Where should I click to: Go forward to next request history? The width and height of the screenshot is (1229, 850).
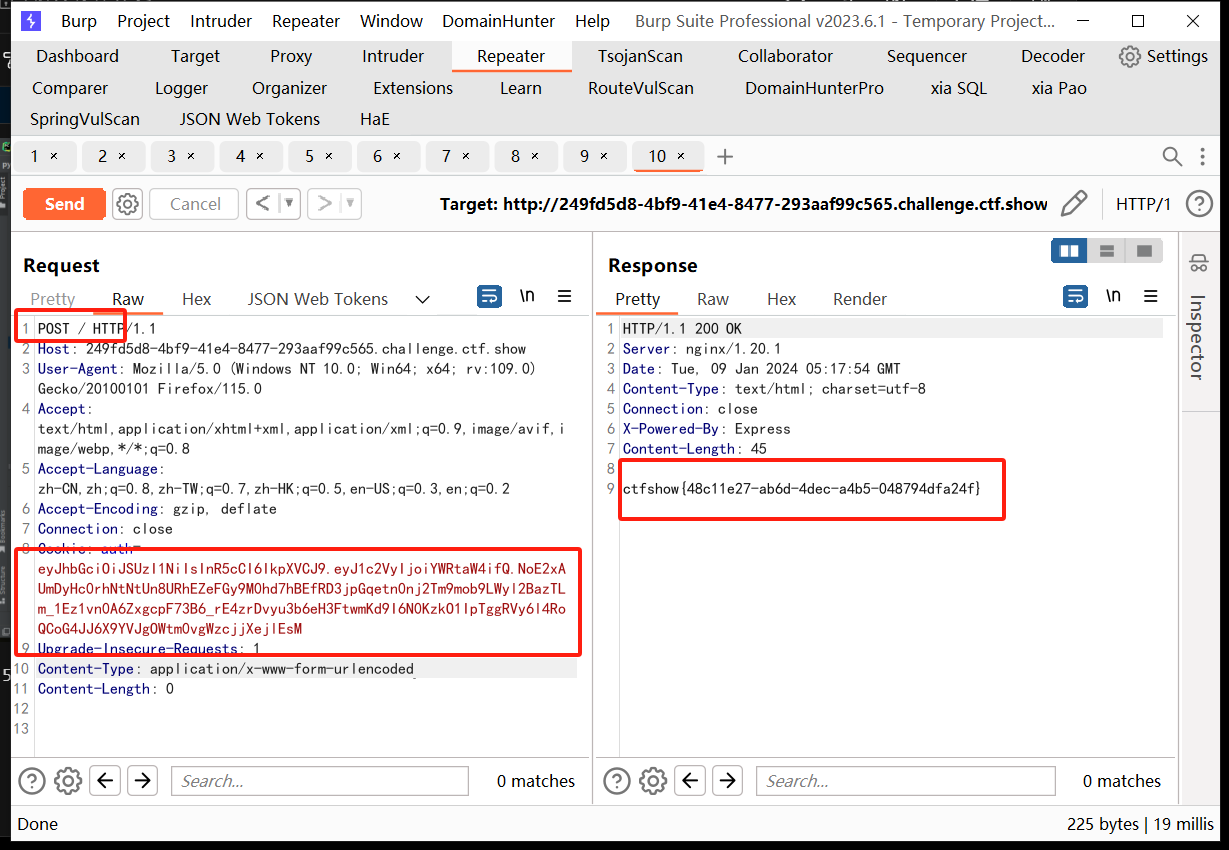click(x=324, y=204)
